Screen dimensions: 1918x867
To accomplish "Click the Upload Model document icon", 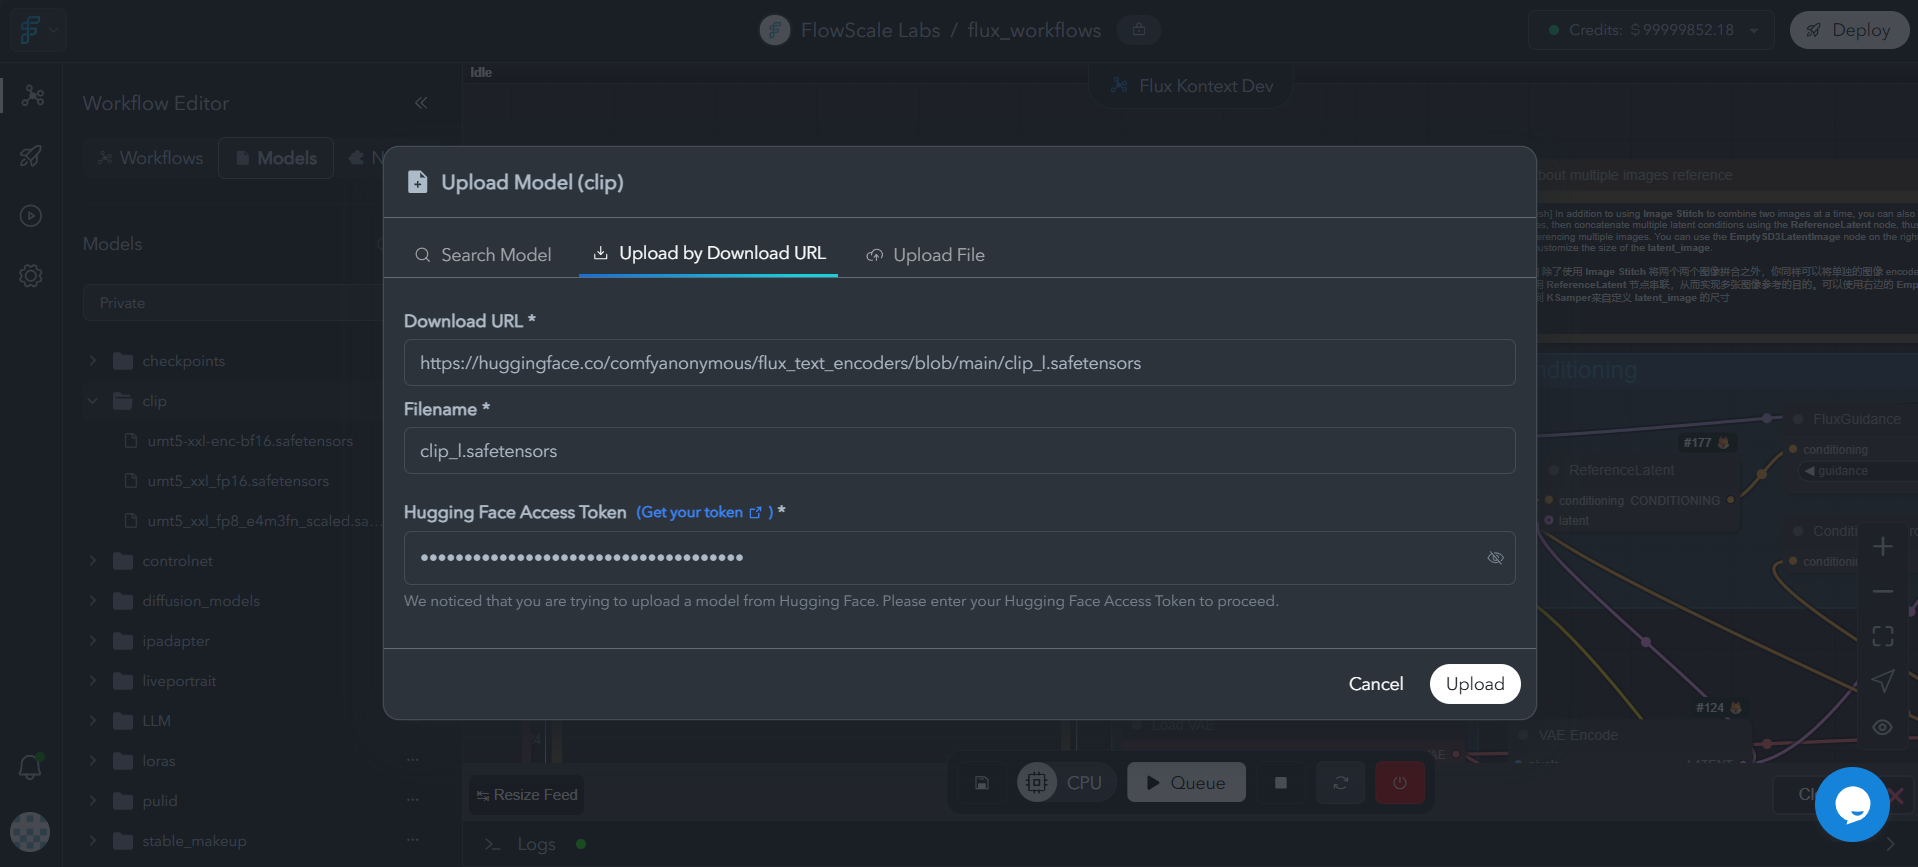I will click(417, 182).
